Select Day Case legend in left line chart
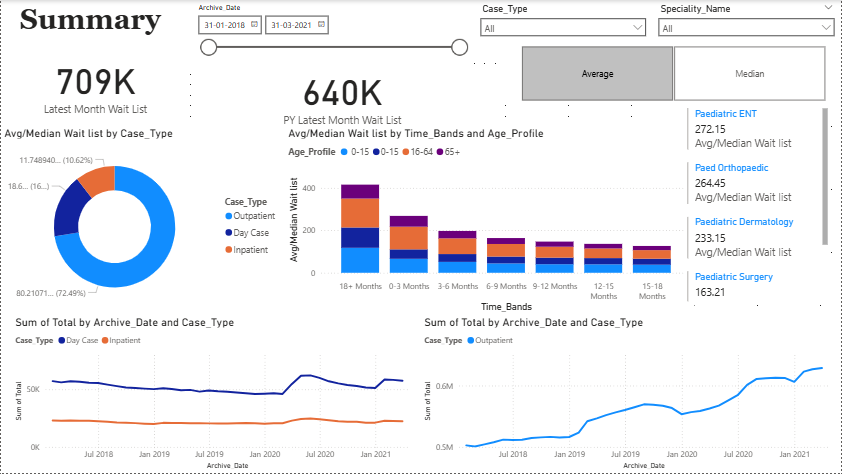 coord(78,340)
